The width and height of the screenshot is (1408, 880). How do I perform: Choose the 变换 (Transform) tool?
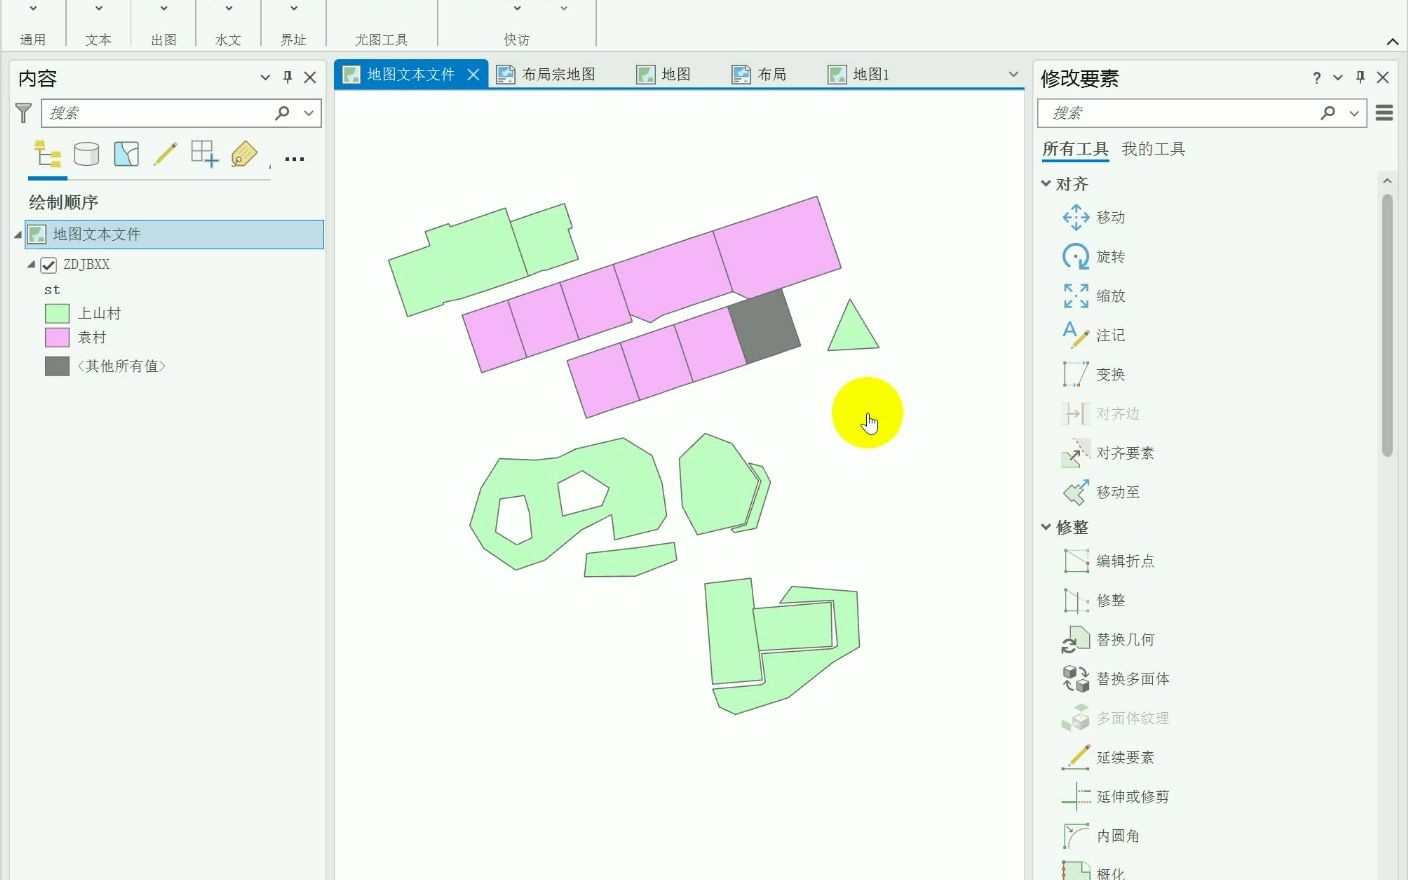coord(1092,374)
